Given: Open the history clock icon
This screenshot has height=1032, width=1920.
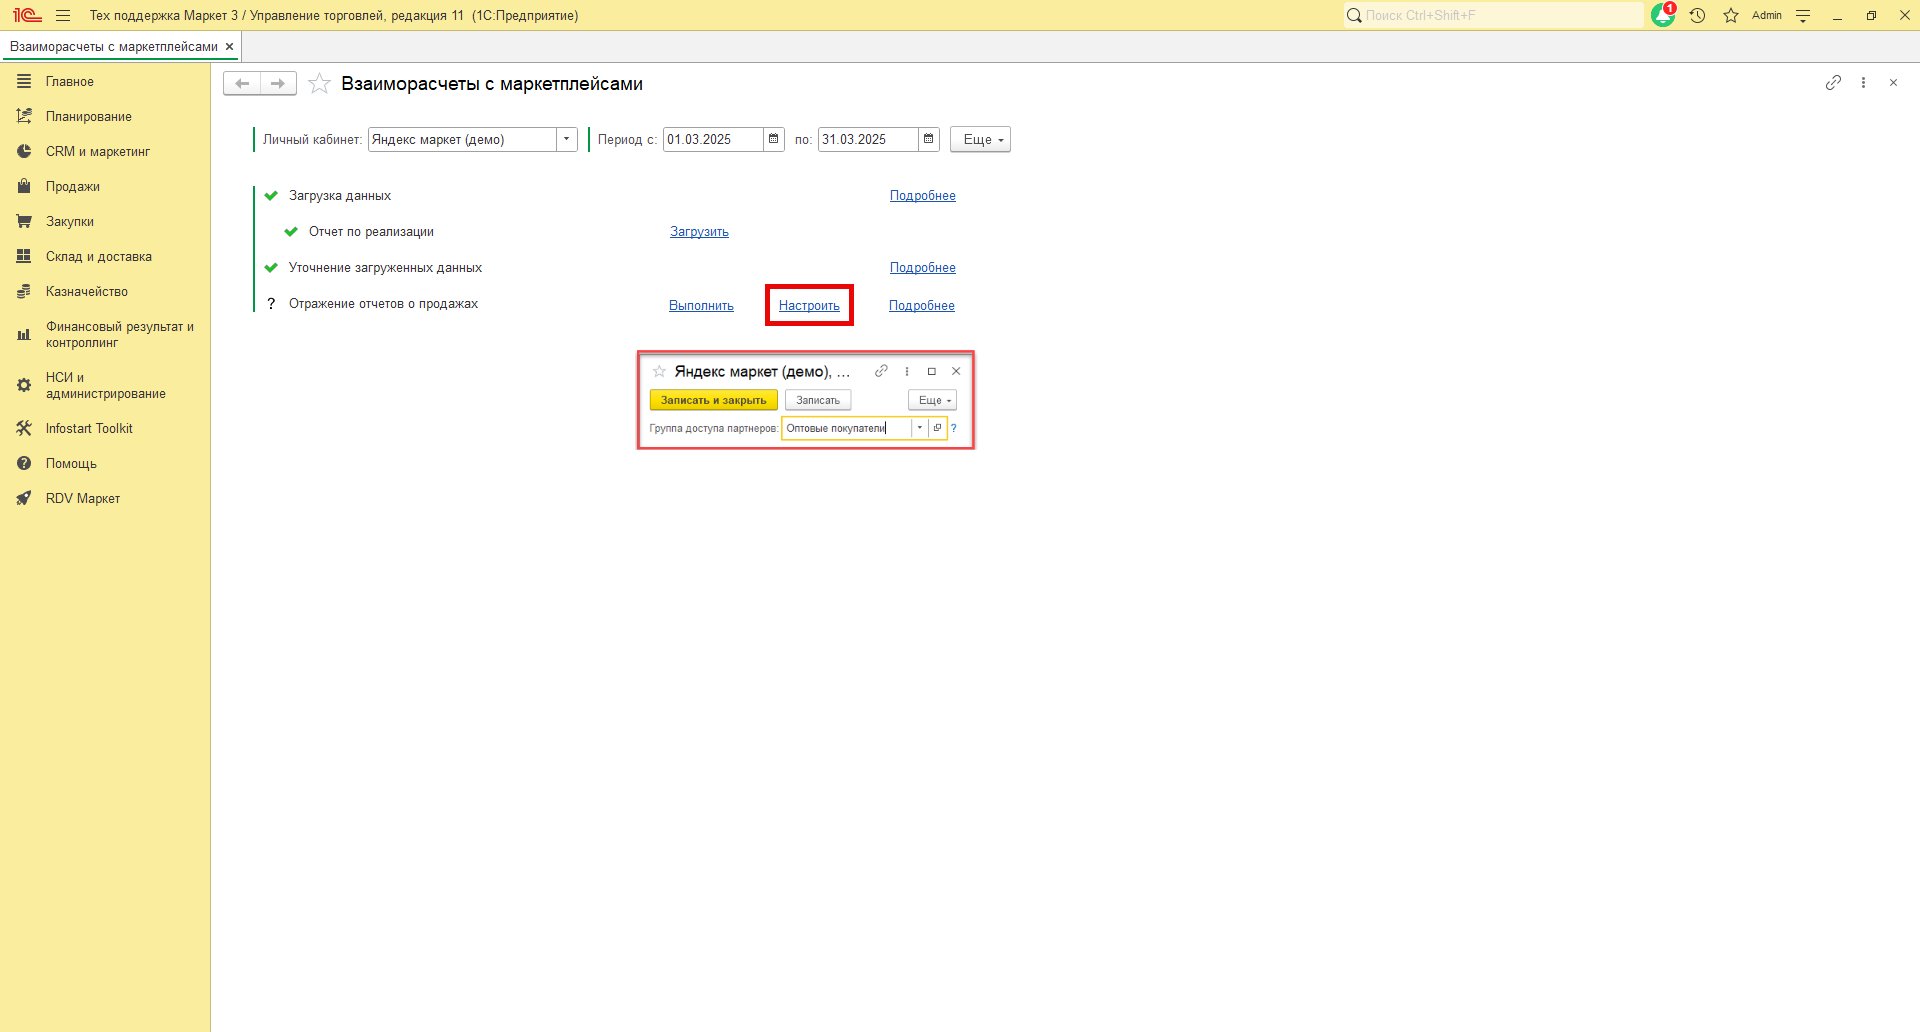Looking at the screenshot, I should coord(1697,15).
